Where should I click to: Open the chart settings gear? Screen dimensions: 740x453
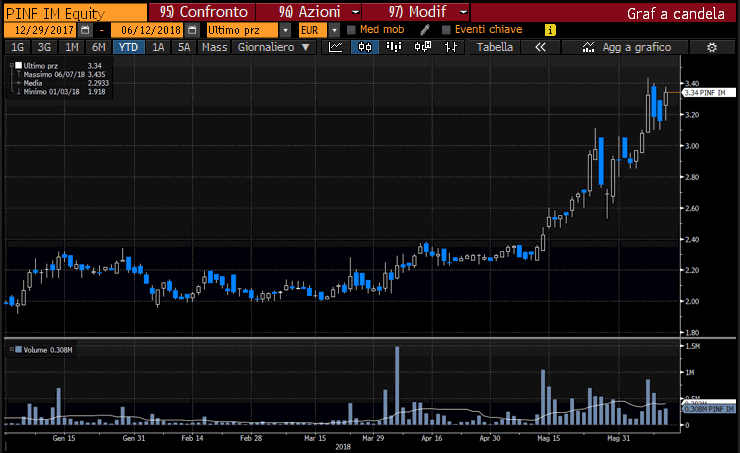[712, 47]
